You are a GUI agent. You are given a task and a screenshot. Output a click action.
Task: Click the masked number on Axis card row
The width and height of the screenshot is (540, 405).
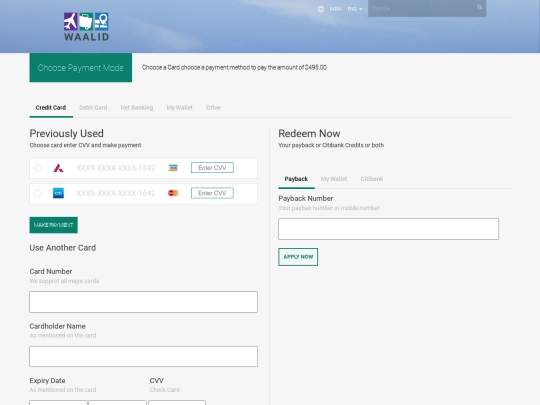point(116,168)
